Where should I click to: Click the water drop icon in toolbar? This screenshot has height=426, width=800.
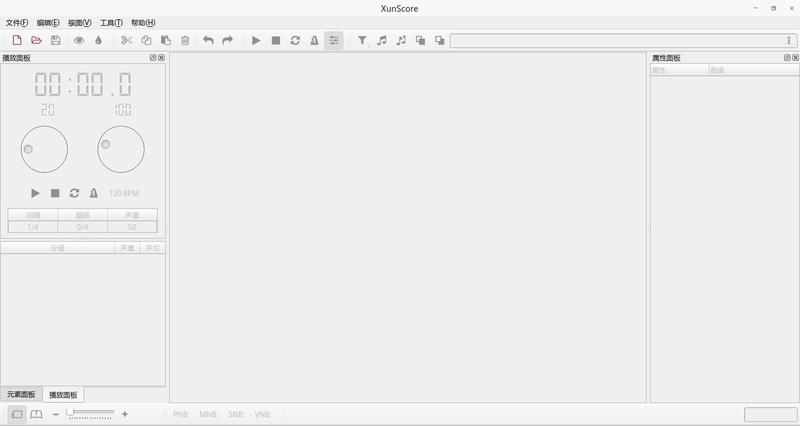point(98,41)
